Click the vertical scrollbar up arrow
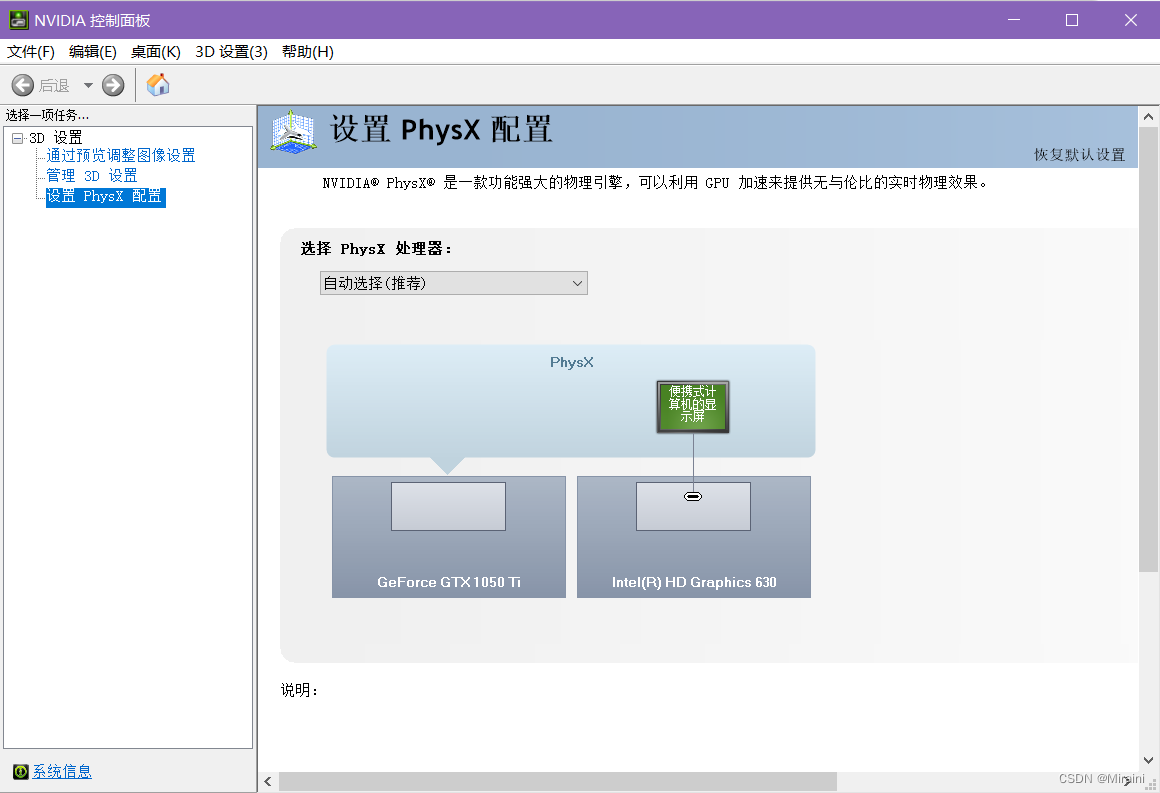Viewport: 1160px width, 793px height. click(1148, 116)
